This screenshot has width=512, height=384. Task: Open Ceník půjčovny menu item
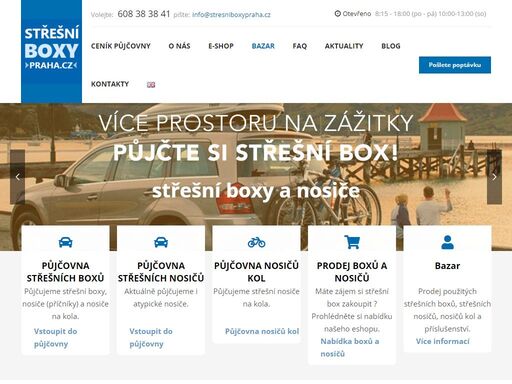pyautogui.click(x=121, y=46)
